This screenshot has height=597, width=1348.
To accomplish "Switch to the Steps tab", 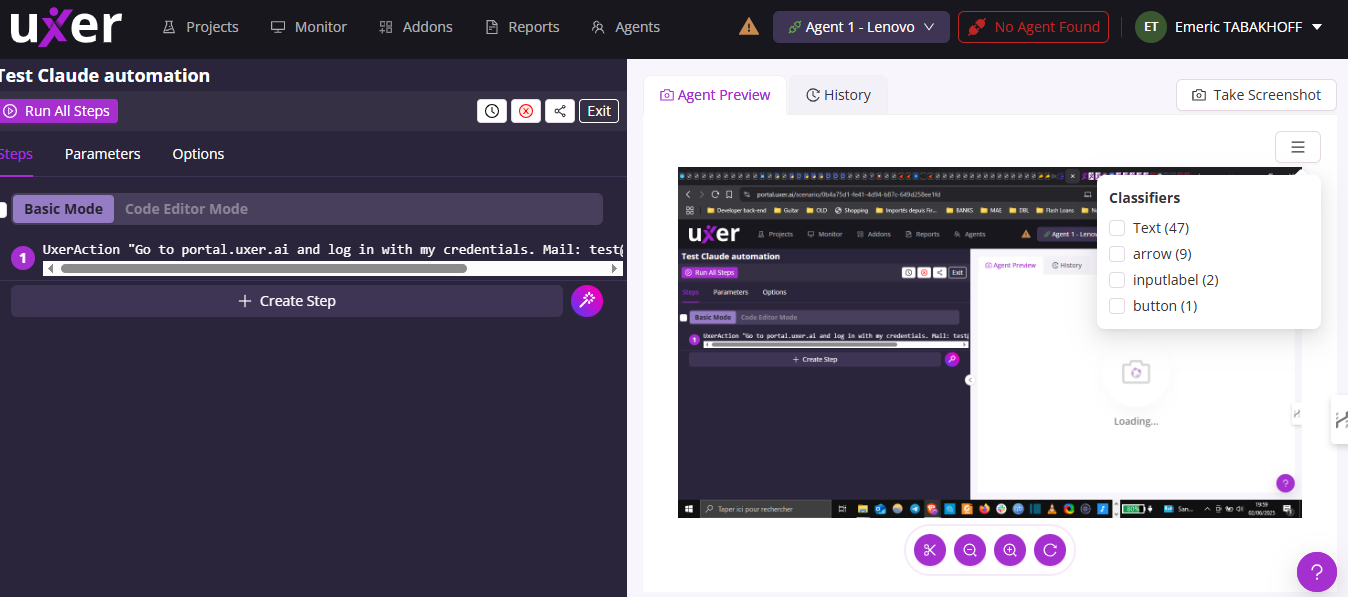I will click(x=16, y=154).
